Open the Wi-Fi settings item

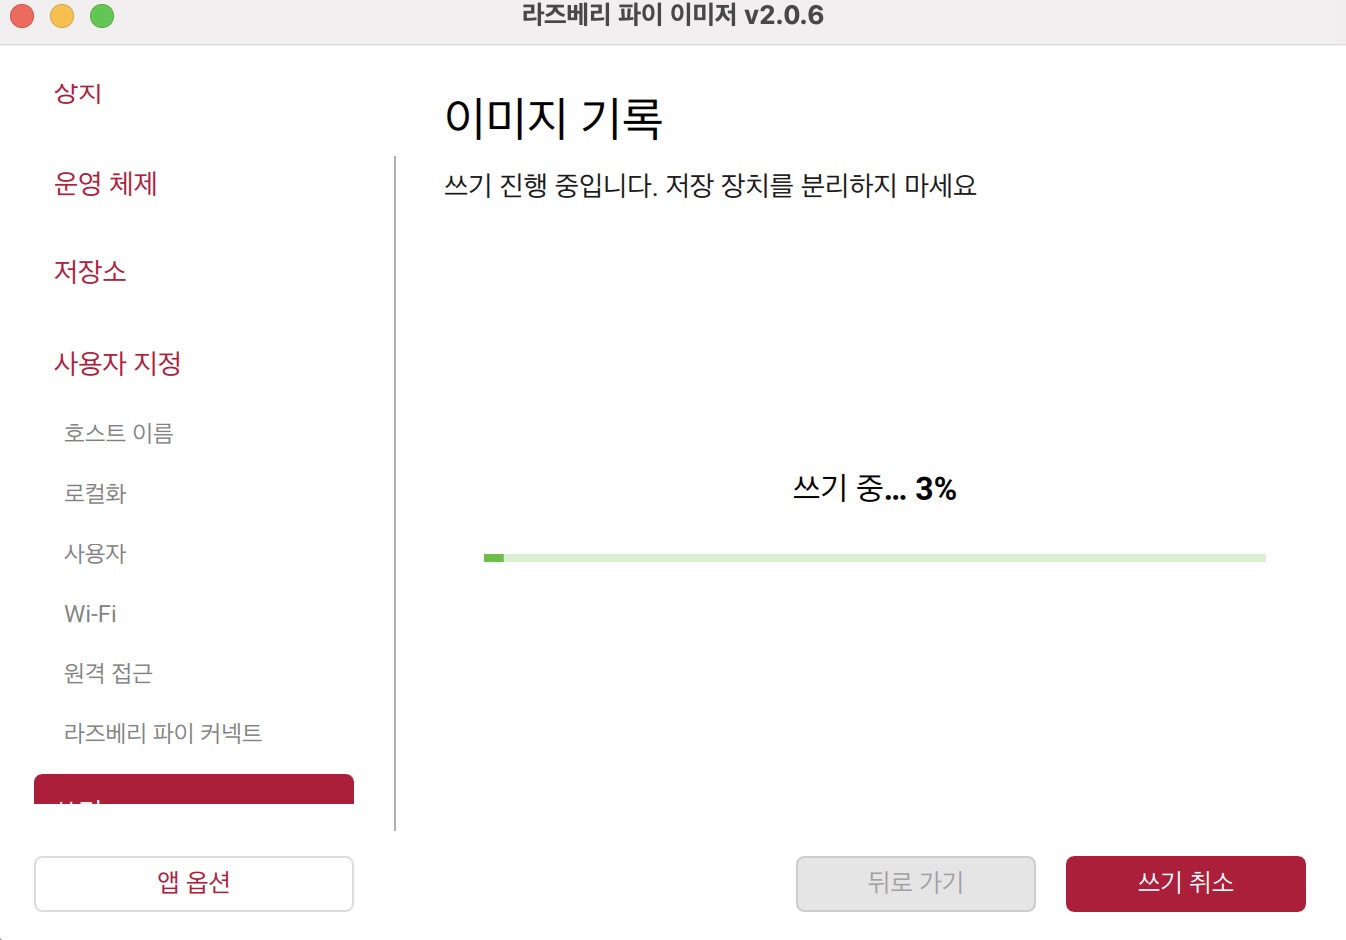click(x=90, y=613)
